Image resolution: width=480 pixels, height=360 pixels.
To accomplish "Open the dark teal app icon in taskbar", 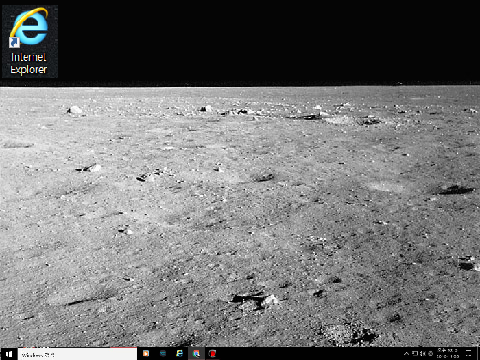I will point(163,353).
